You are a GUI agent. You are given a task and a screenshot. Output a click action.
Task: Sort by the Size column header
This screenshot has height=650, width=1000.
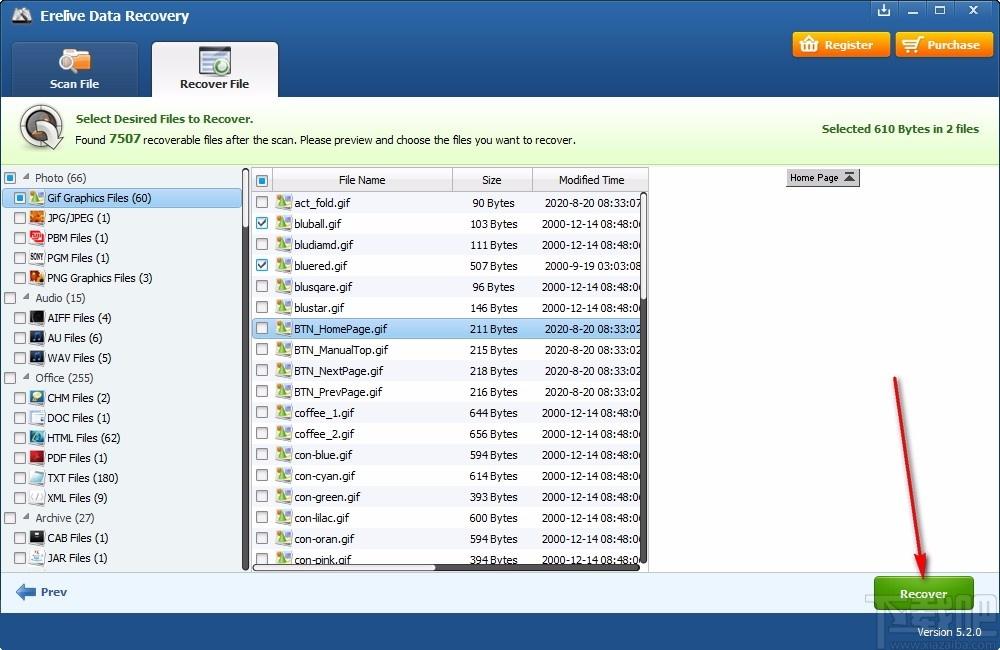[x=492, y=180]
